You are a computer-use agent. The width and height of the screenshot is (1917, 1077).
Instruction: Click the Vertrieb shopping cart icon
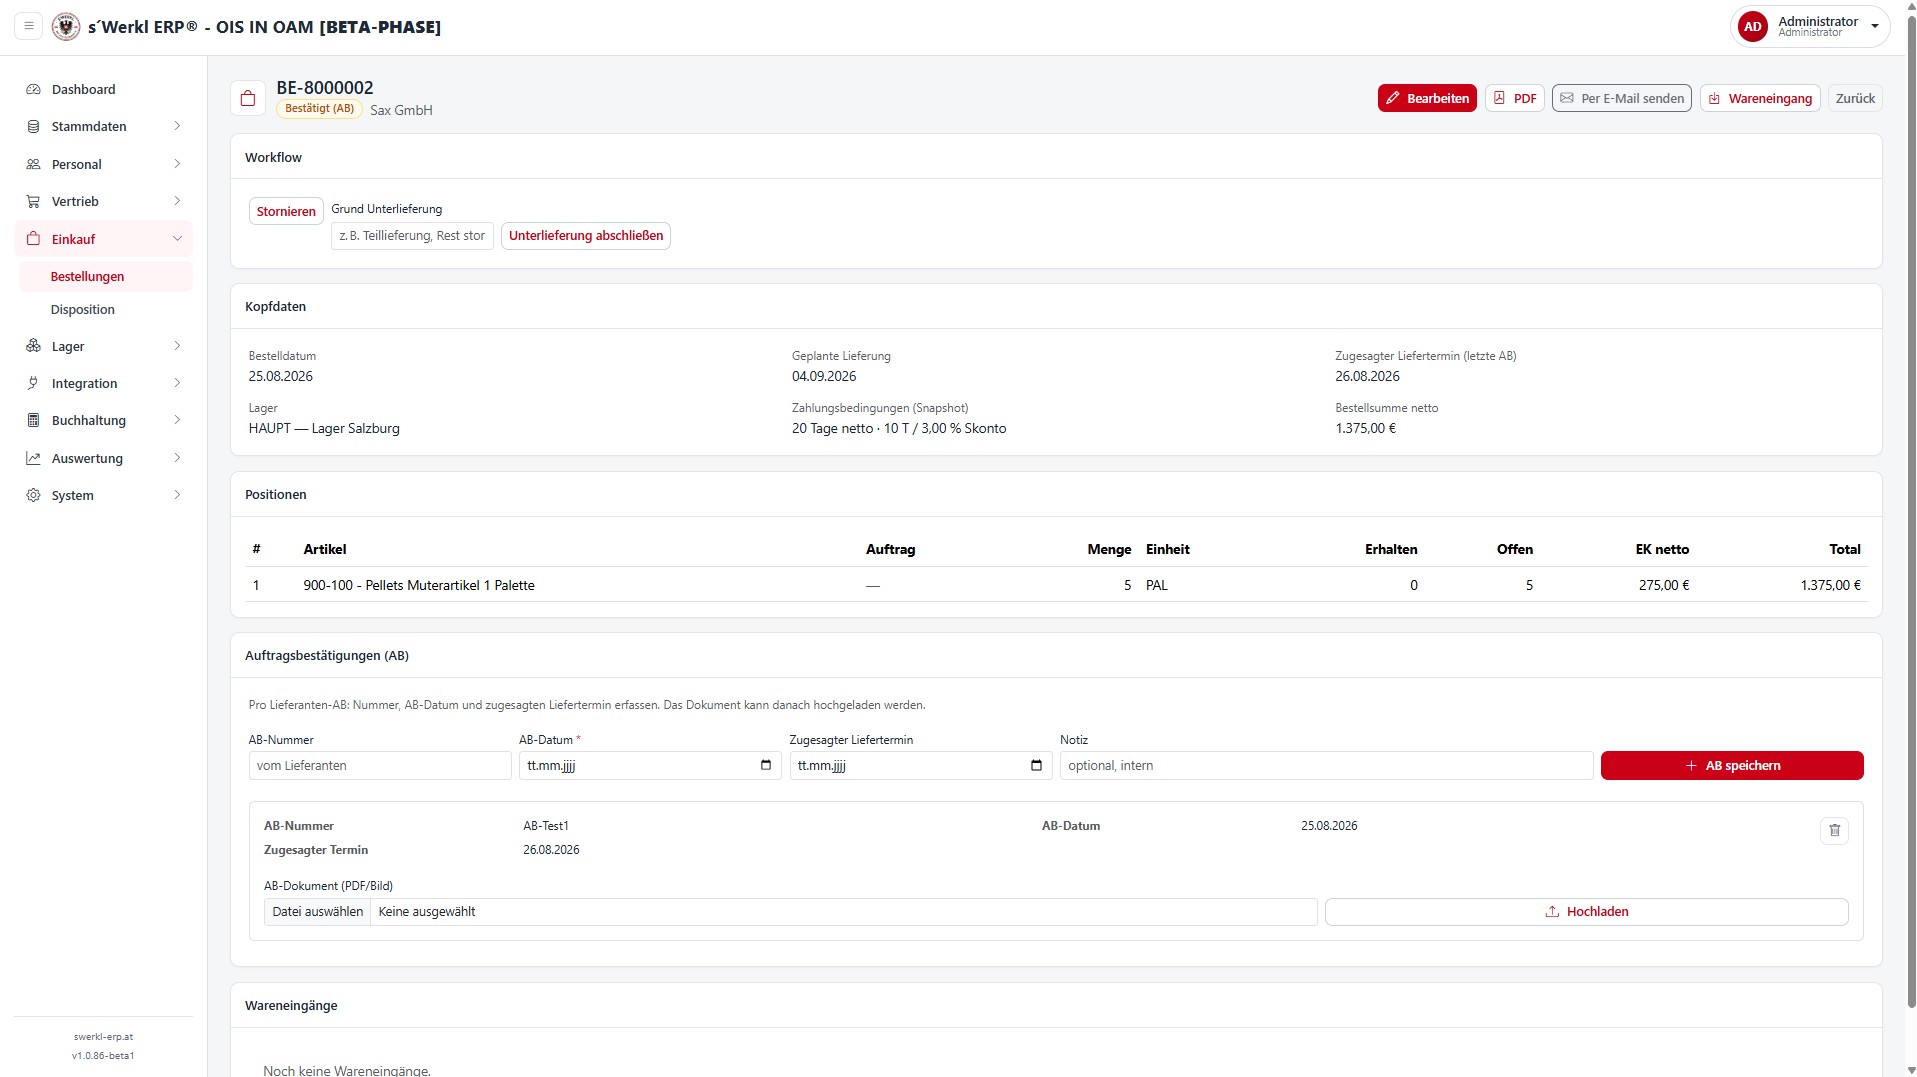pyautogui.click(x=34, y=202)
